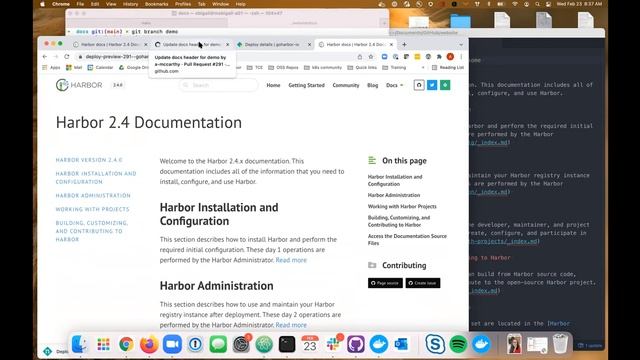The height and width of the screenshot is (360, 640).
Task: Go to Home in Harbor nav
Action: pos(273,85)
